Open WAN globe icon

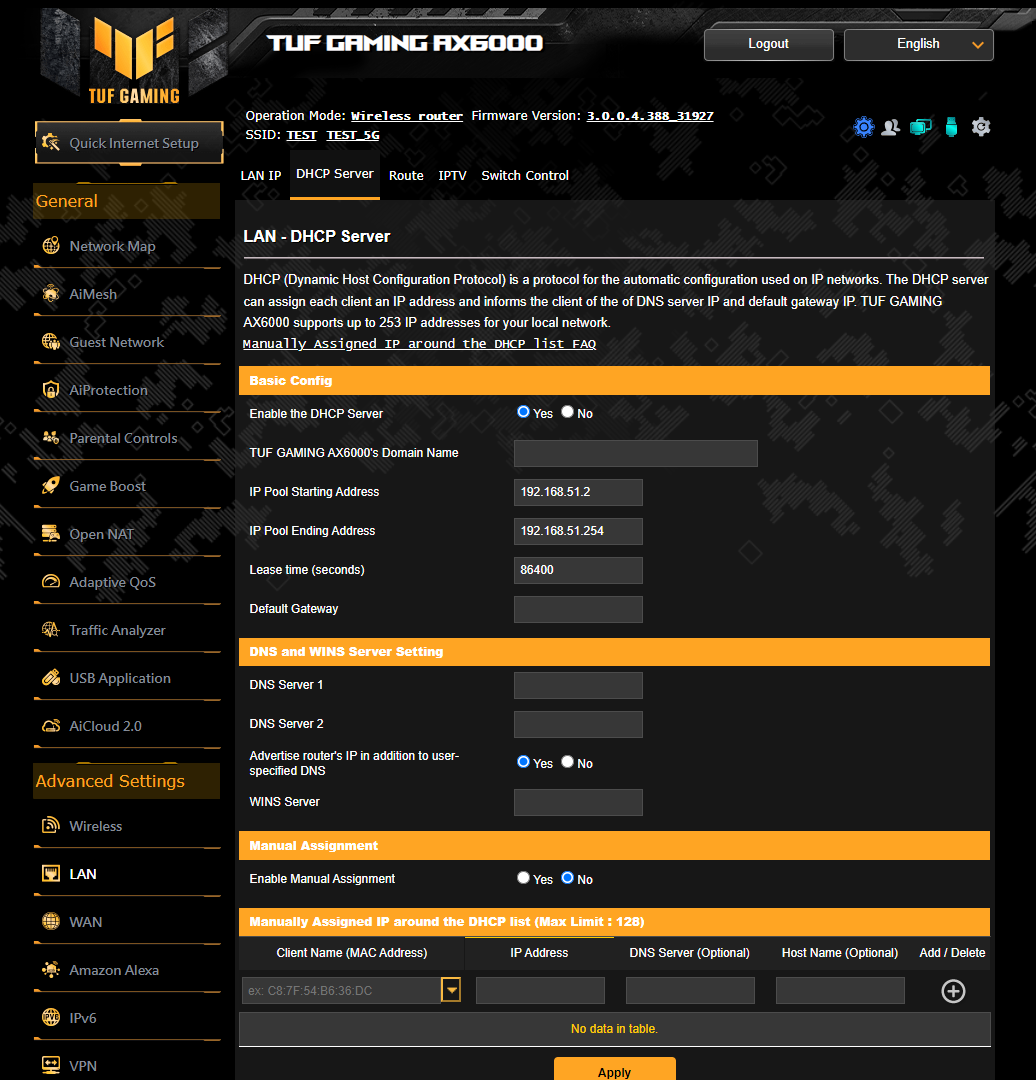[51, 922]
